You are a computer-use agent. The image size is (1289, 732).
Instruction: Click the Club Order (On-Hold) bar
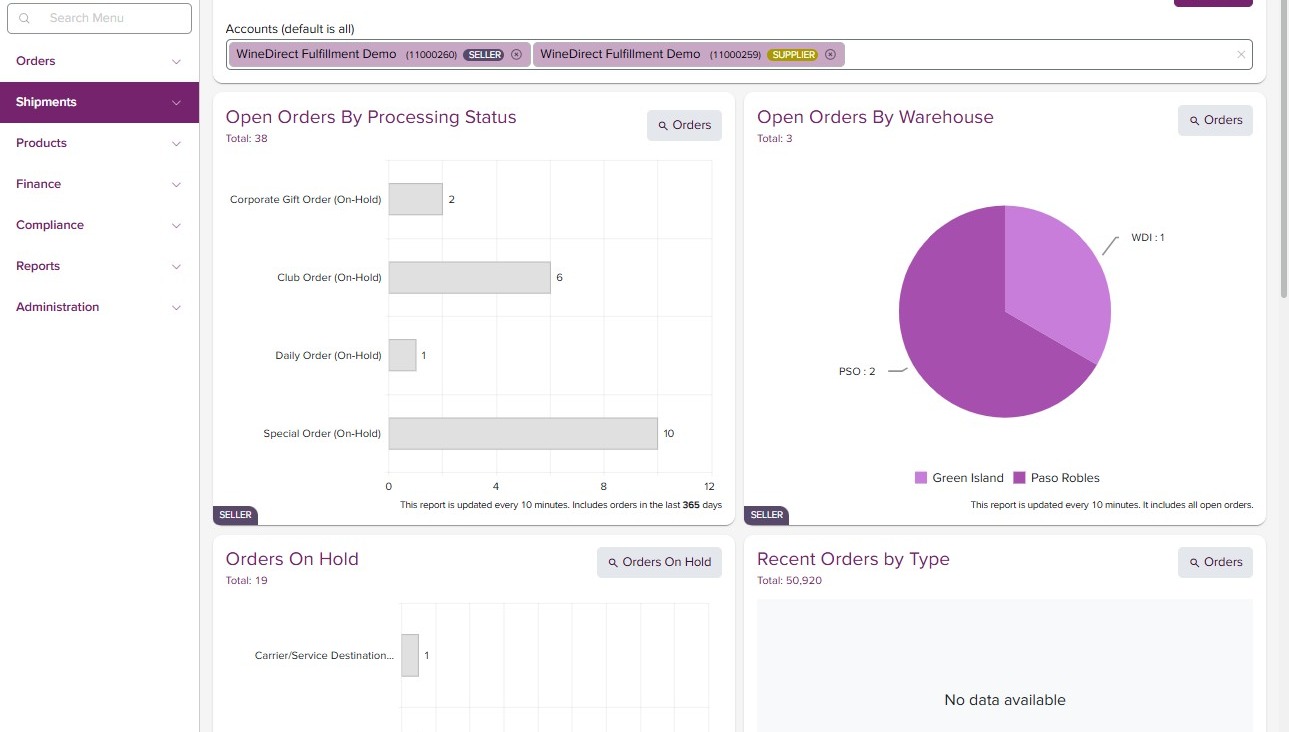coord(469,278)
